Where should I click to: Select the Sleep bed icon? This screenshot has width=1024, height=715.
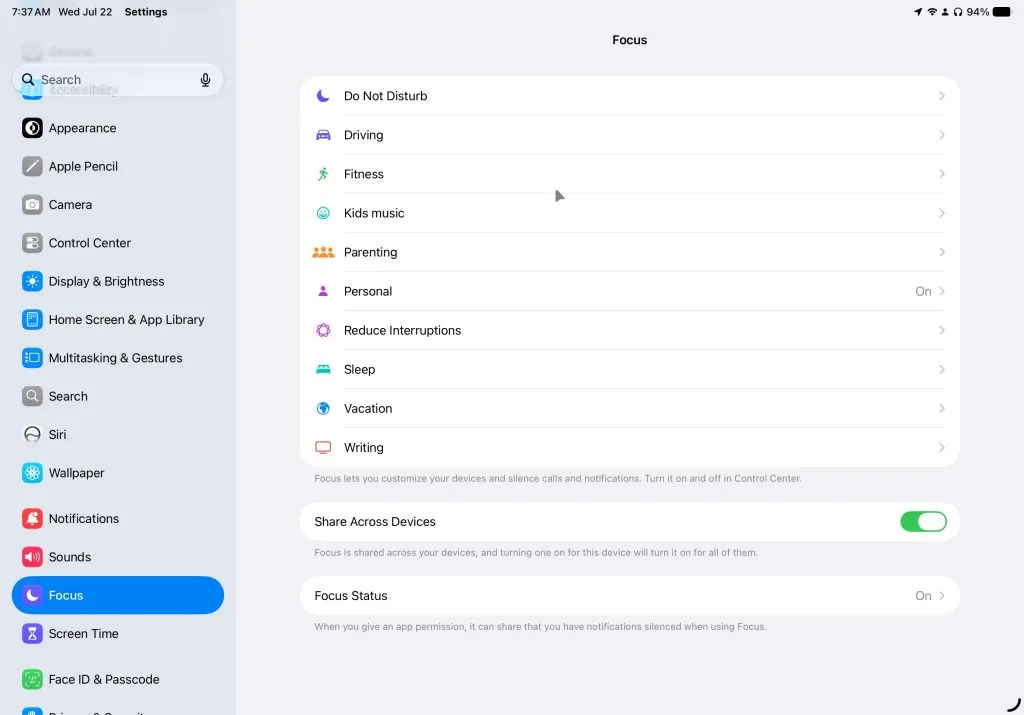(323, 370)
